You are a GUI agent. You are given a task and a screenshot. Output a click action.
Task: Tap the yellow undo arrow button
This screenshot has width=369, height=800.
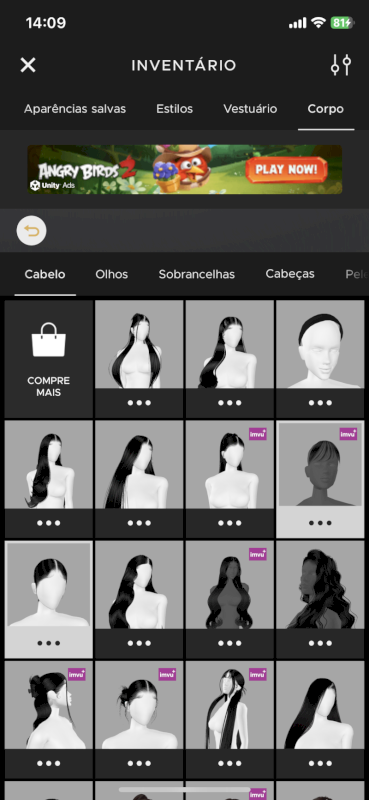(32, 231)
